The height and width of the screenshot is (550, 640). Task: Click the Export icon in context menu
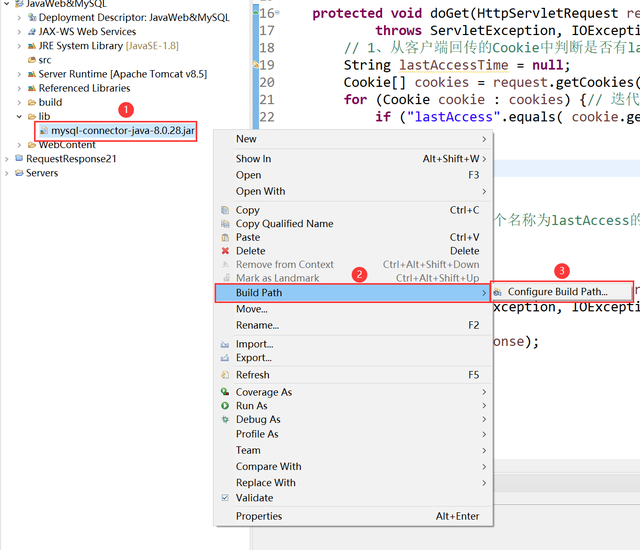tap(225, 358)
